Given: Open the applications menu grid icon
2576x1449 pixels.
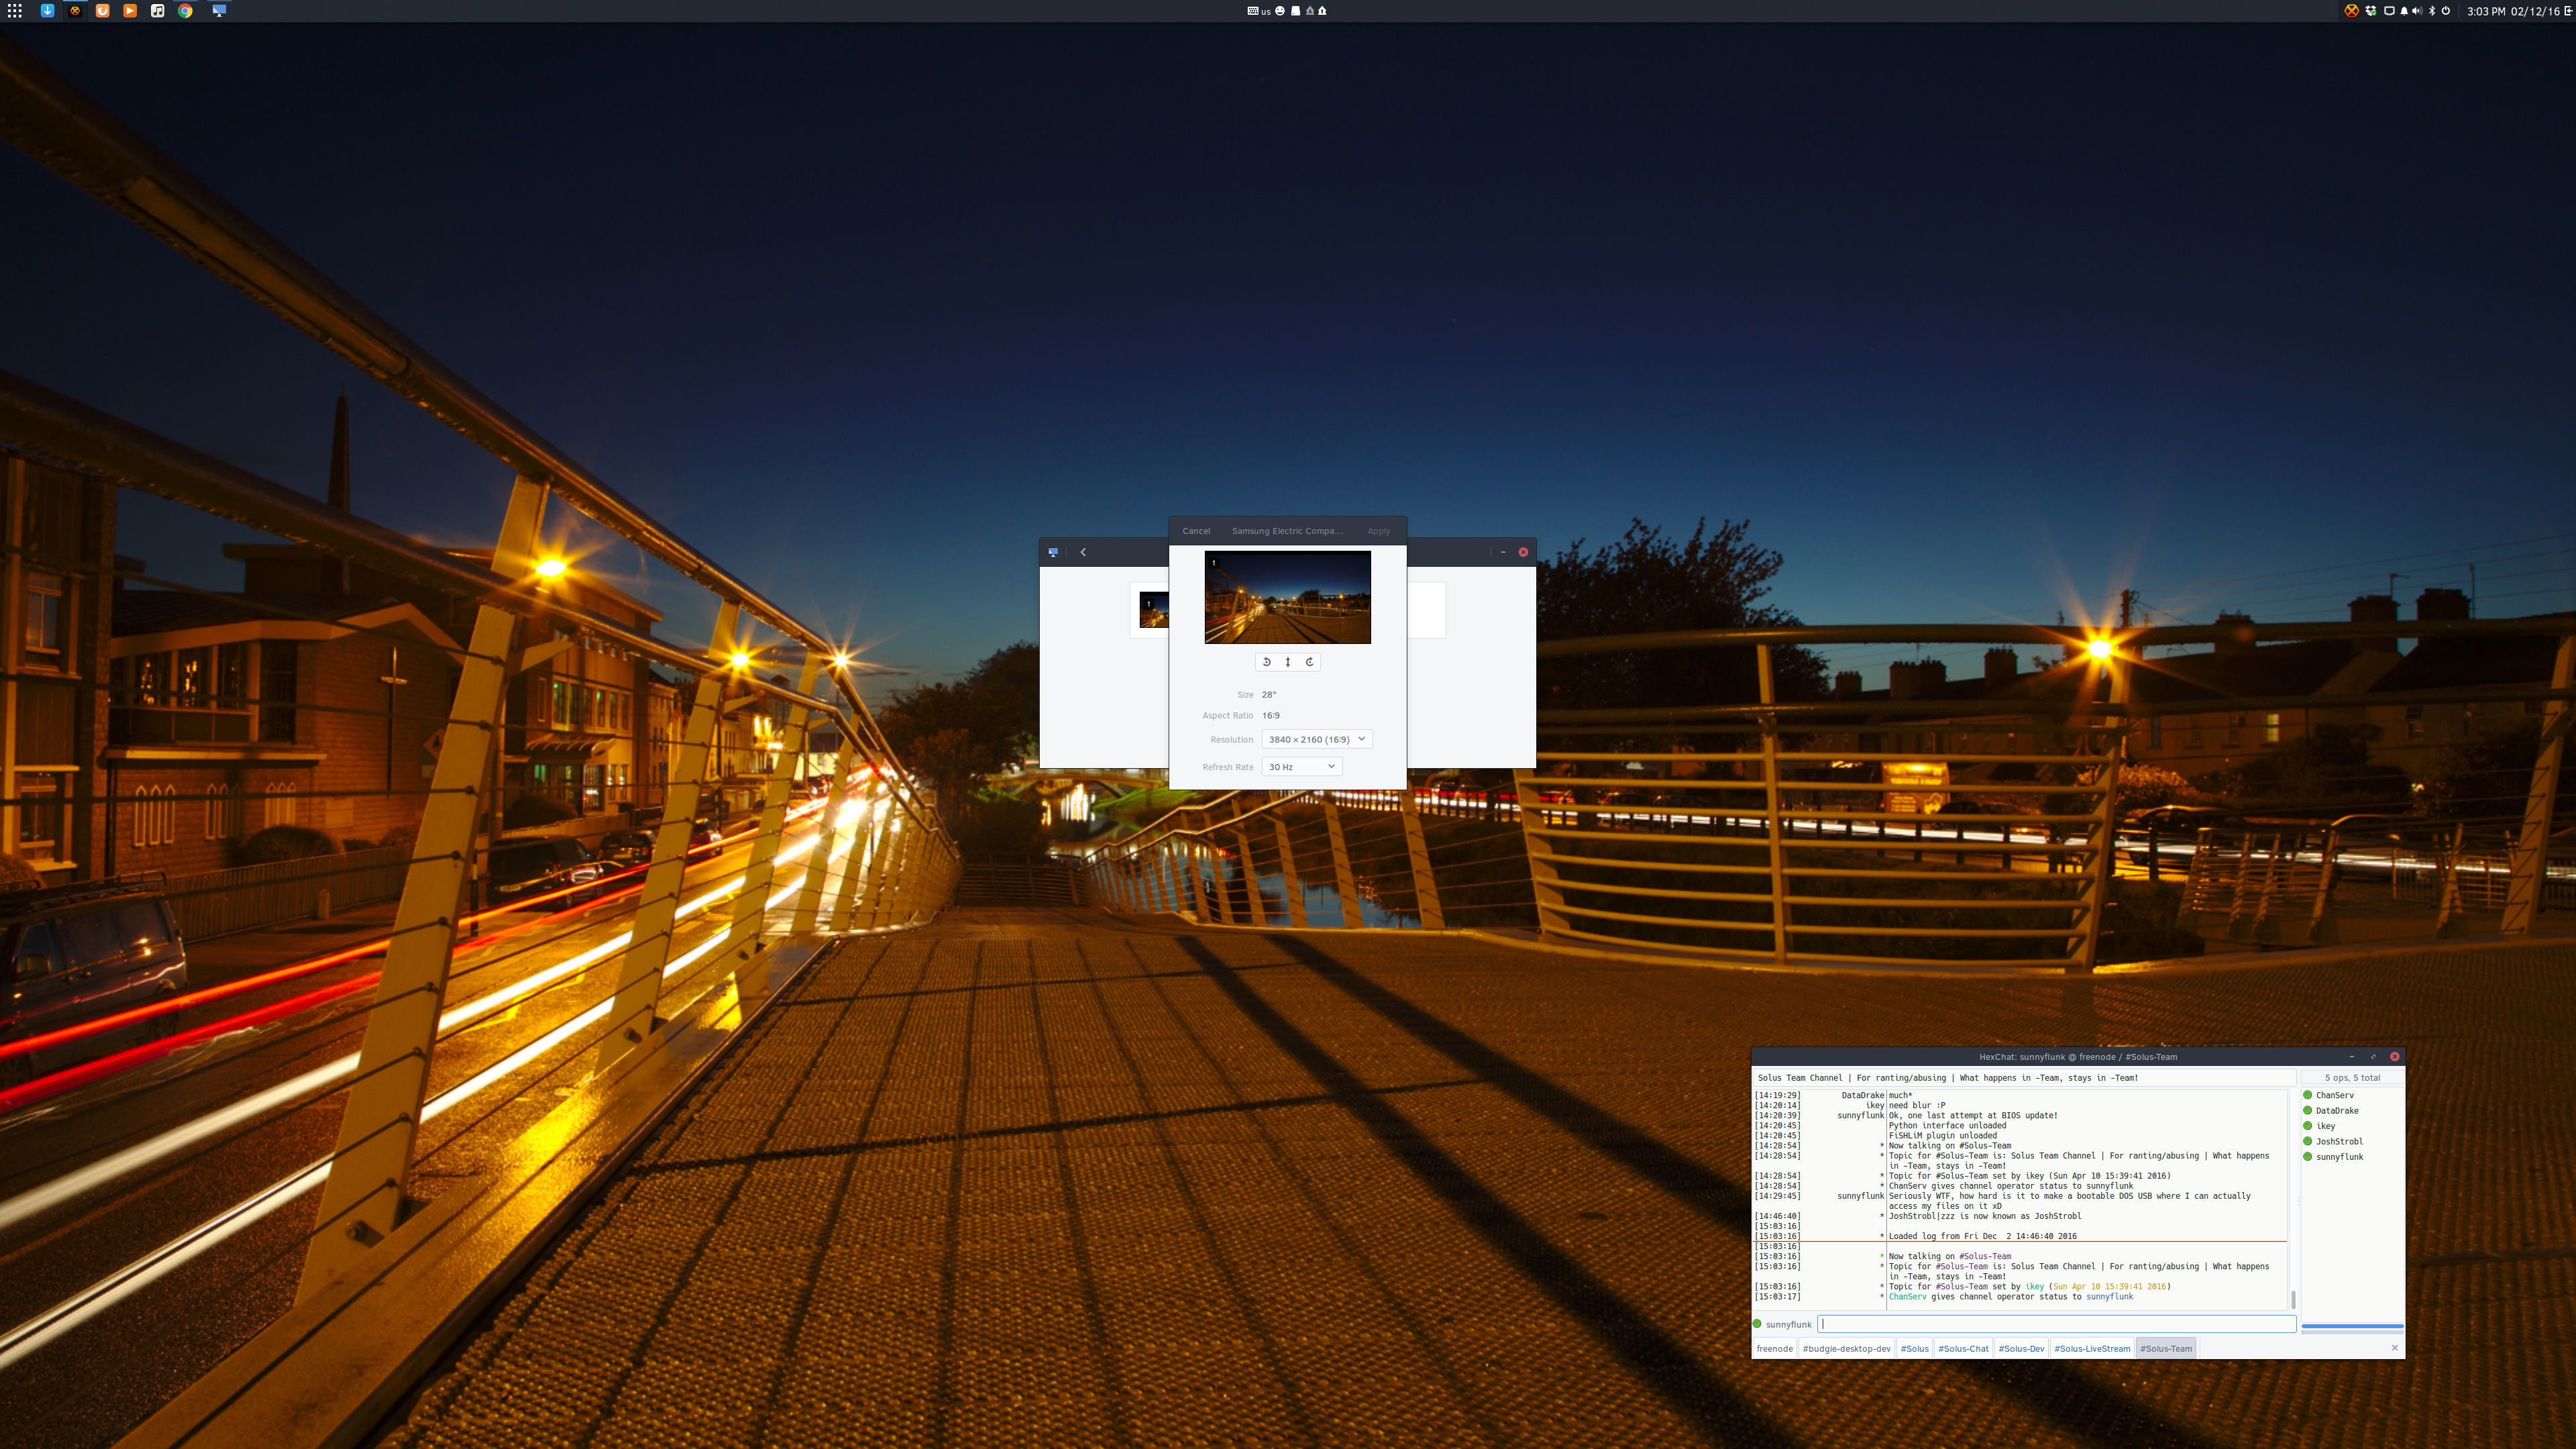Looking at the screenshot, I should click(x=15, y=11).
